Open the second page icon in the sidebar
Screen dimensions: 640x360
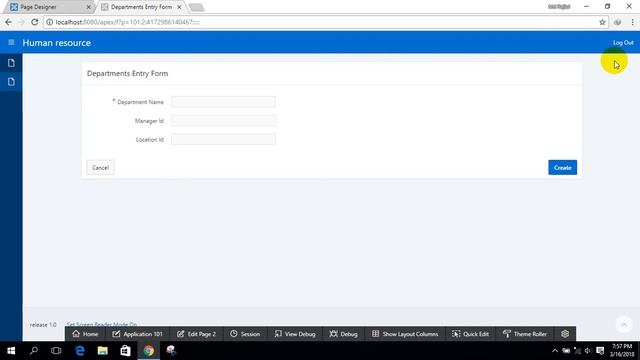coord(11,82)
